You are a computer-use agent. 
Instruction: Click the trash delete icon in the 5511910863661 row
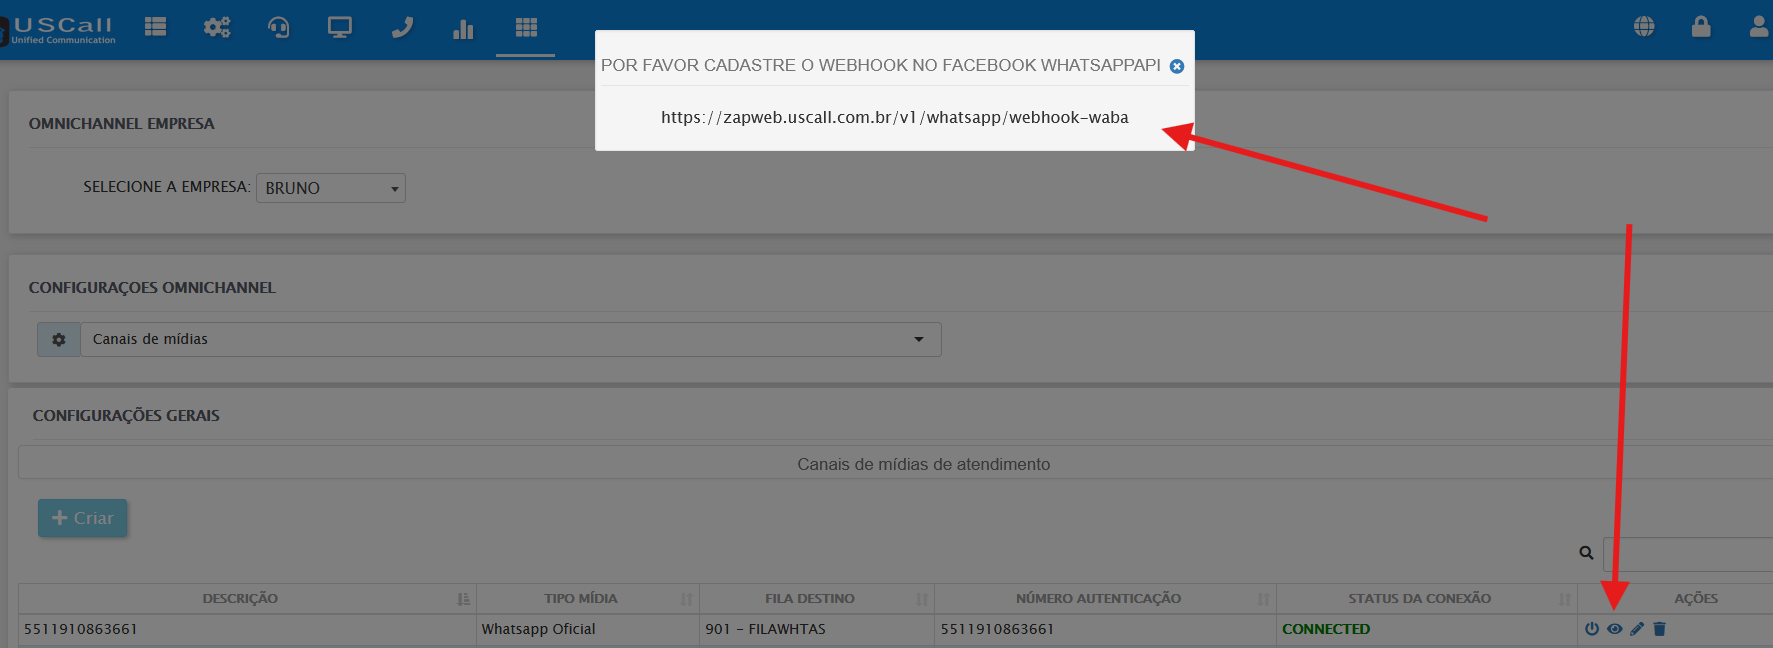(x=1660, y=629)
